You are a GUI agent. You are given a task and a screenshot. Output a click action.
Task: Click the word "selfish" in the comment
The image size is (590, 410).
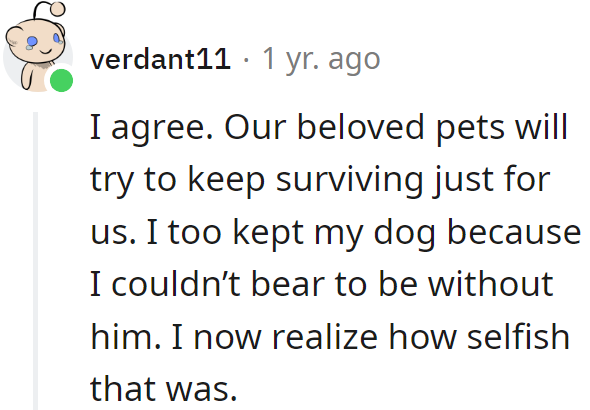[518, 336]
